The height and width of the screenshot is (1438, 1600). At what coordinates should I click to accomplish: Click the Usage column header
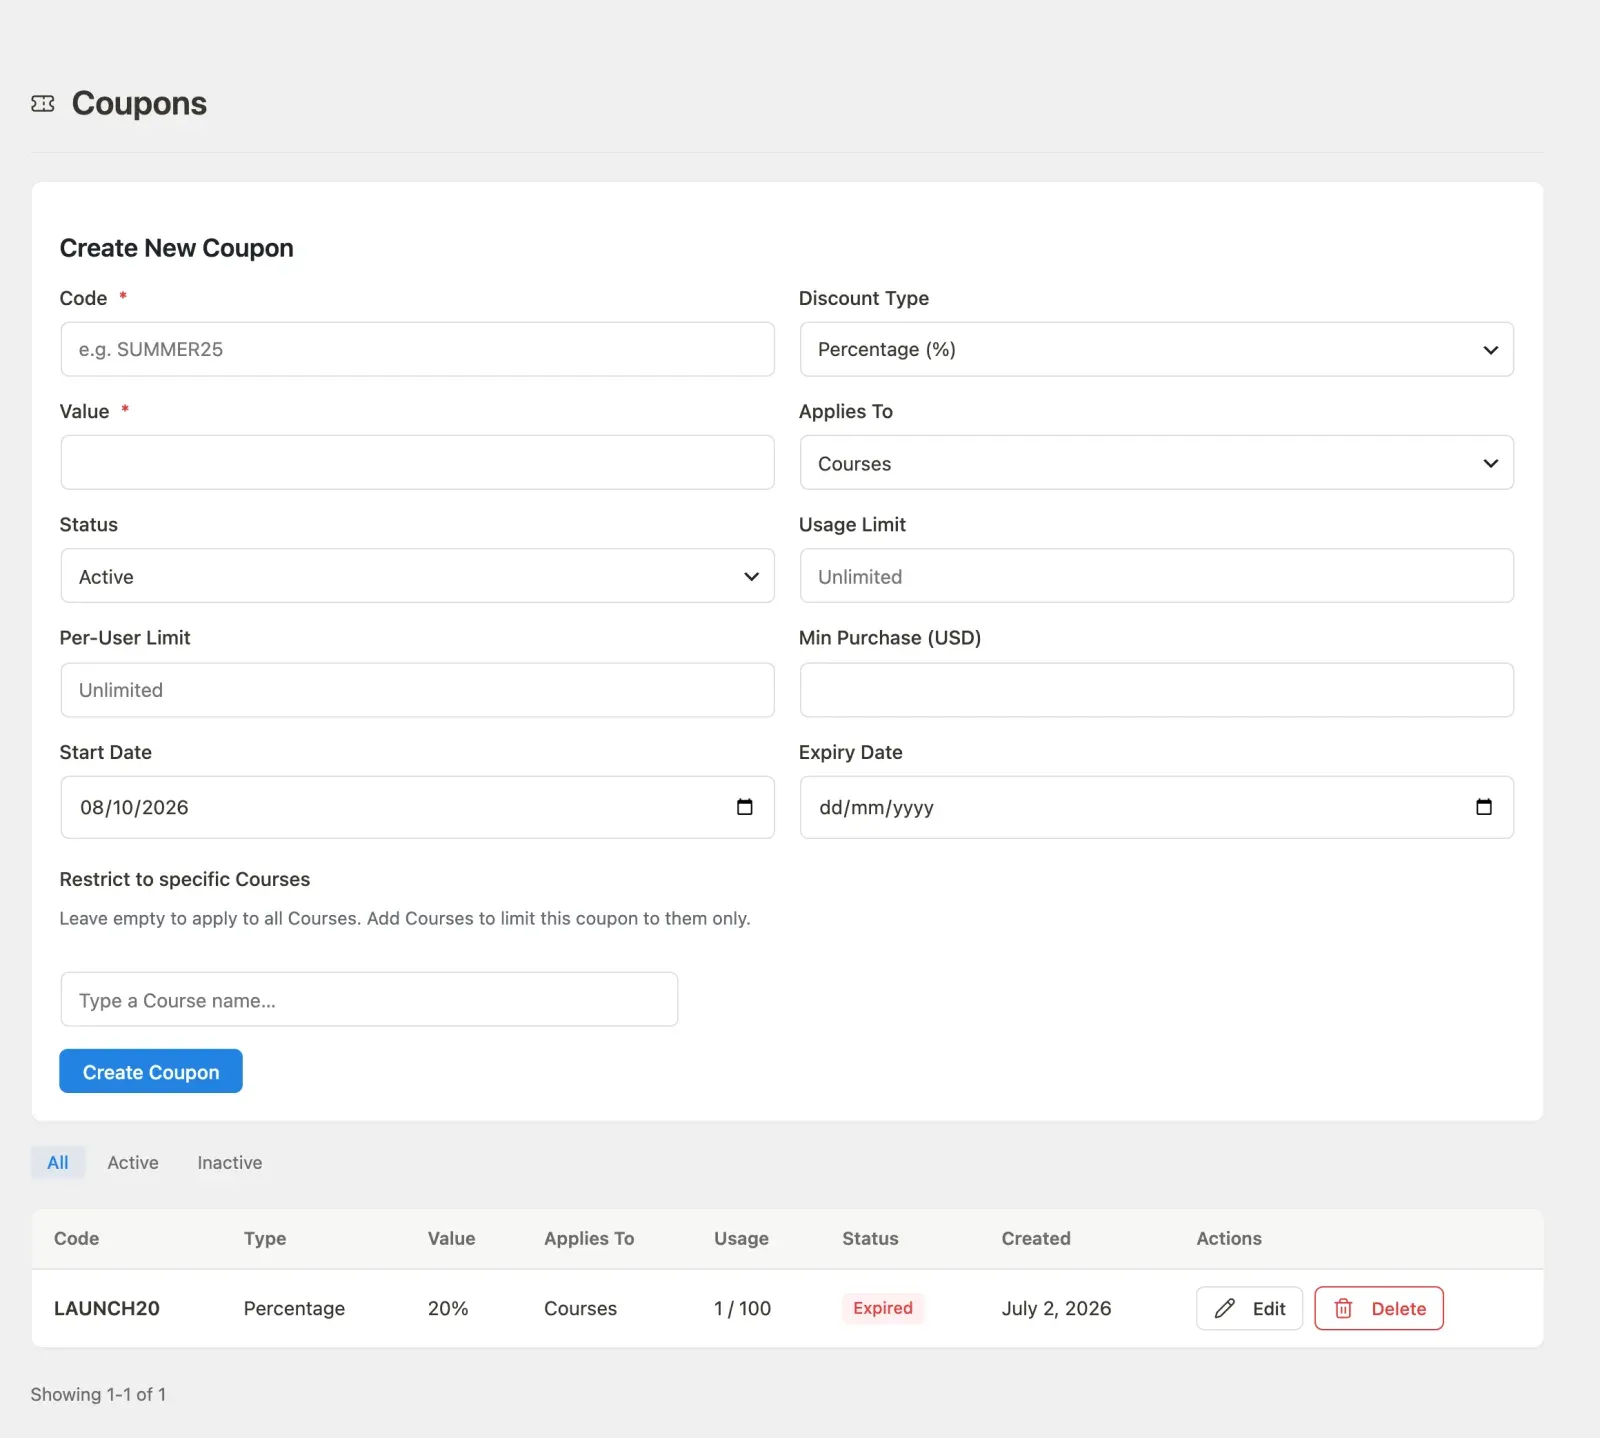(741, 1238)
